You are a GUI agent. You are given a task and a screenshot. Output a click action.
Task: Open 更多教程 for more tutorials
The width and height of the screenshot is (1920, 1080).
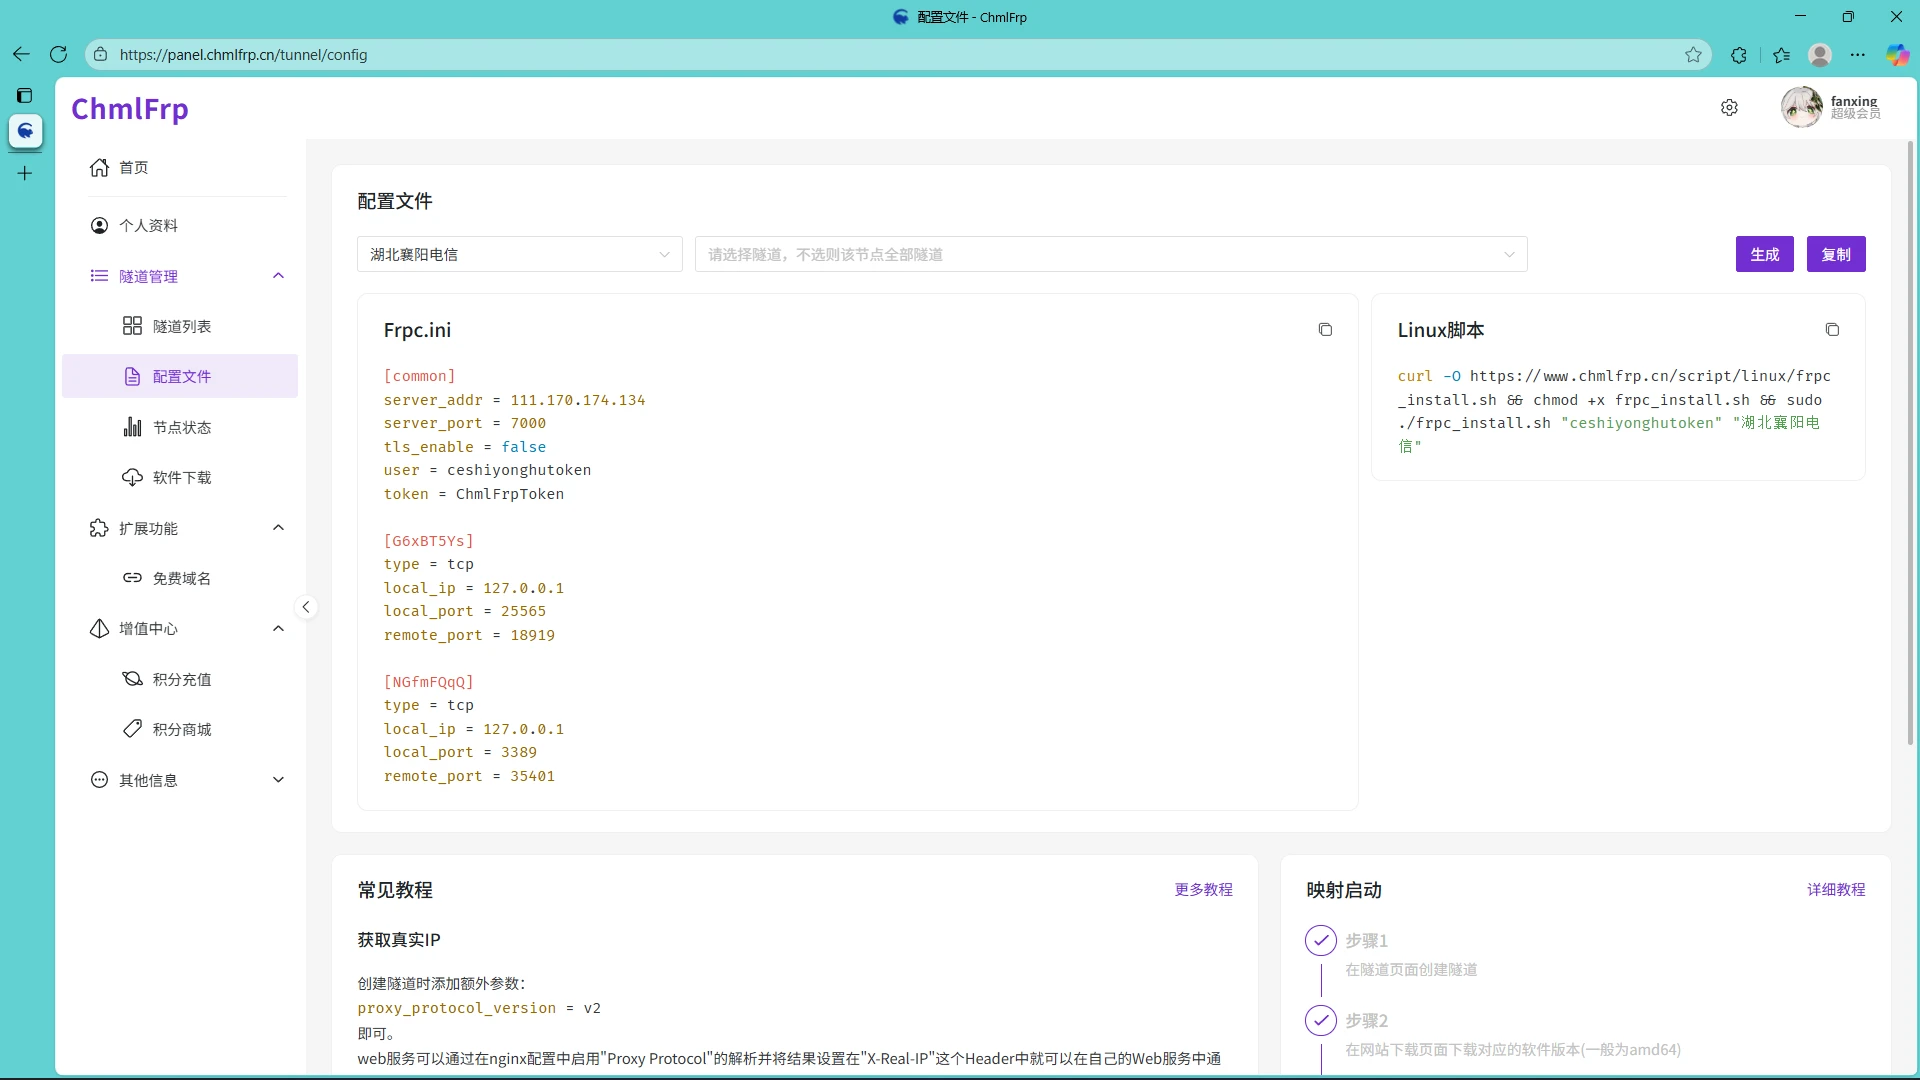pos(1203,889)
